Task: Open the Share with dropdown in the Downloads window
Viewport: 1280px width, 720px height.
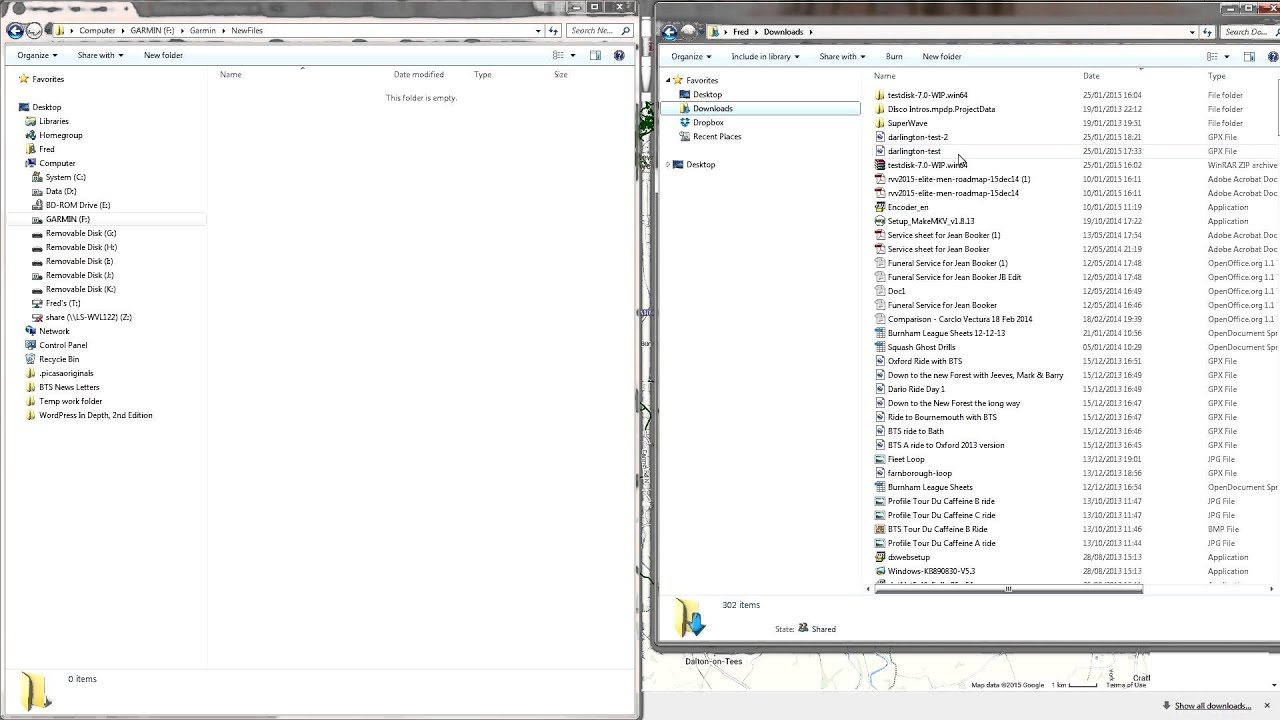Action: pos(842,56)
